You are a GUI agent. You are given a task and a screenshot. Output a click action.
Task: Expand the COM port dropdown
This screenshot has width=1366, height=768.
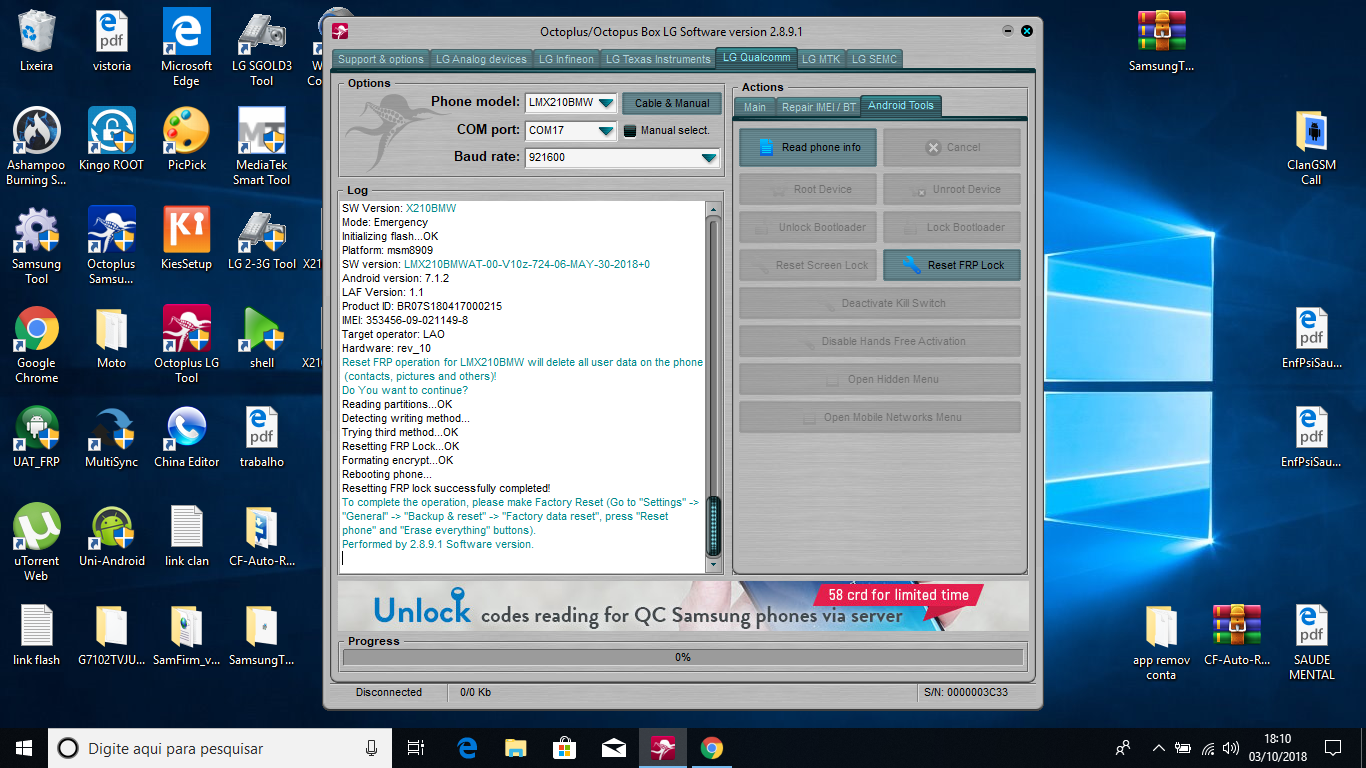tap(606, 130)
